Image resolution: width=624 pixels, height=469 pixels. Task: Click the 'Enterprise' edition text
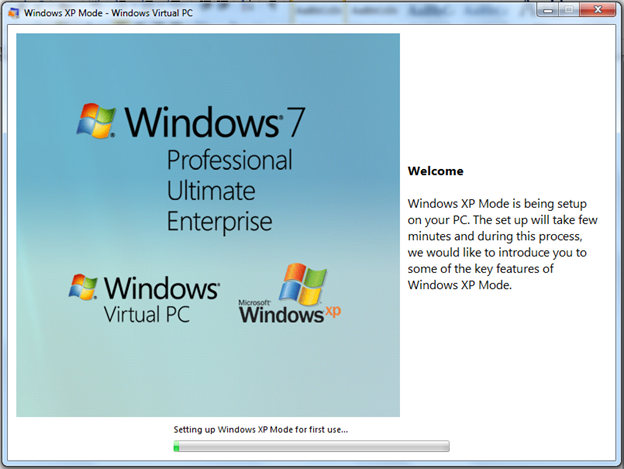pos(219,222)
